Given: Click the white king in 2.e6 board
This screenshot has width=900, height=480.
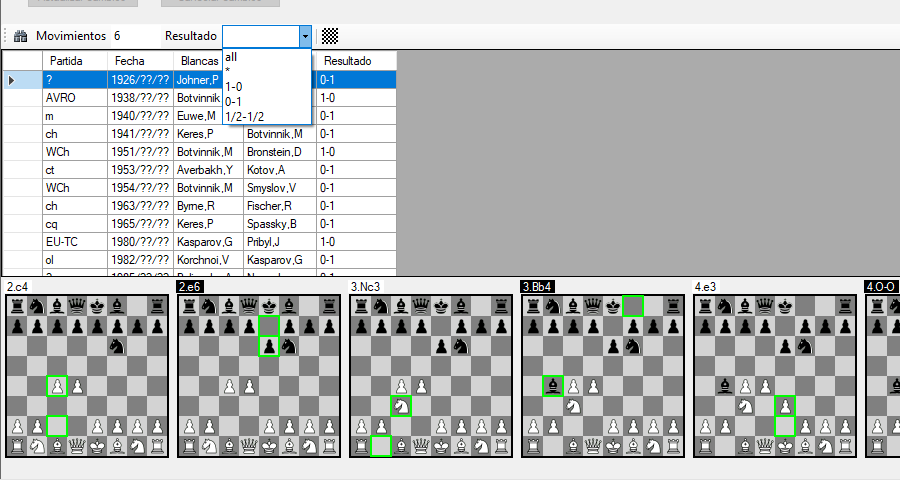Looking at the screenshot, I should click(x=269, y=446).
